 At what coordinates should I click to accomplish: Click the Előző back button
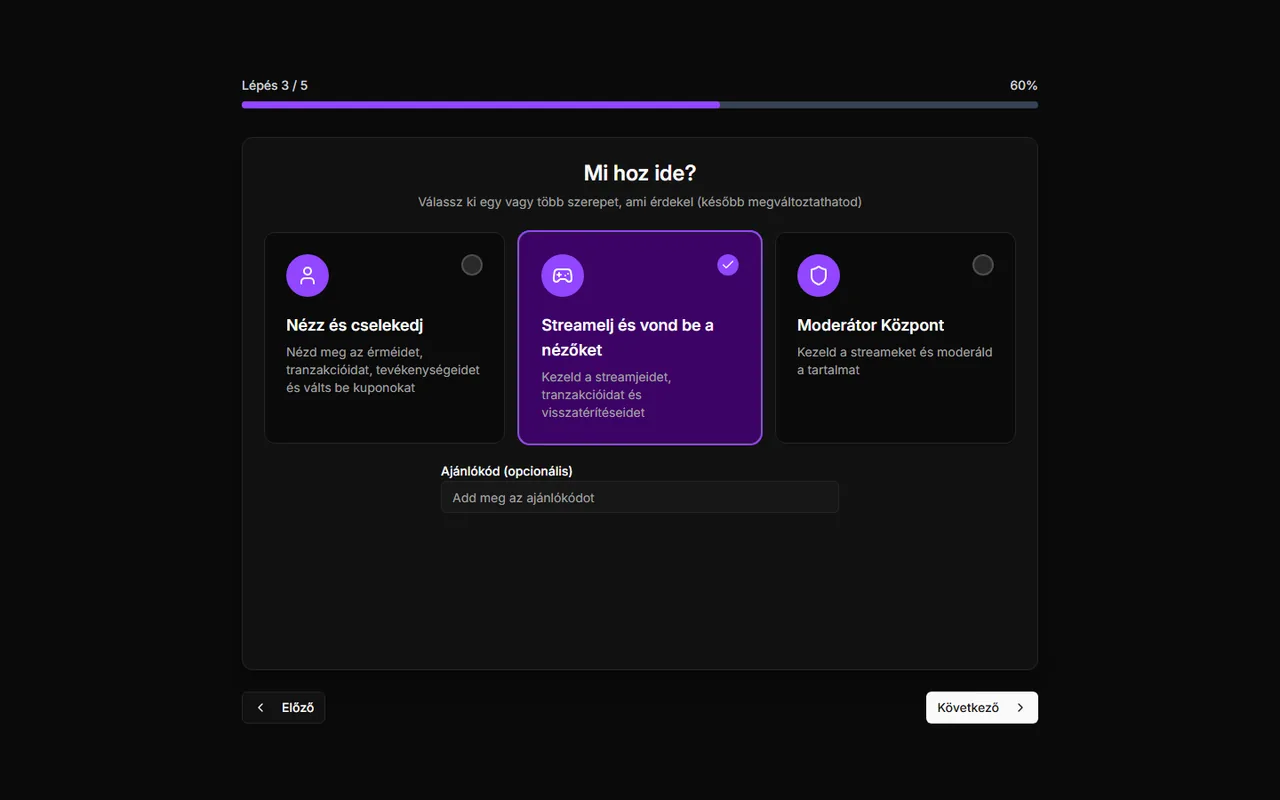click(x=283, y=707)
